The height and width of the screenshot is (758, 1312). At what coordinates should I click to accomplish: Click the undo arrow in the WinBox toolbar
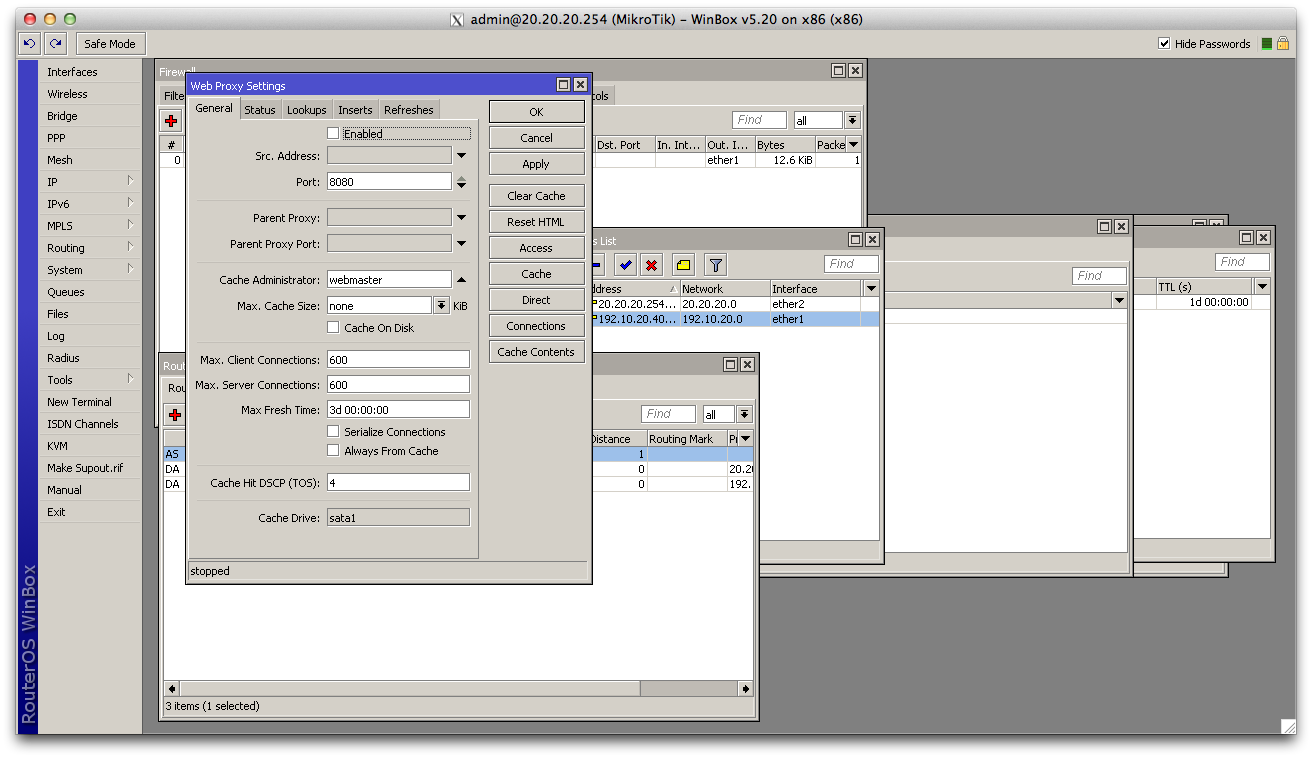(x=29, y=44)
